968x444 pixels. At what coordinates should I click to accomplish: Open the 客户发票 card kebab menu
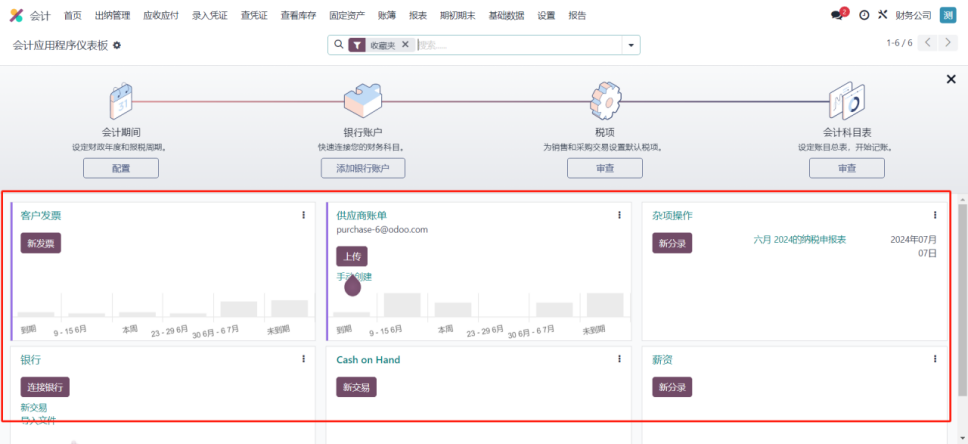[x=303, y=215]
